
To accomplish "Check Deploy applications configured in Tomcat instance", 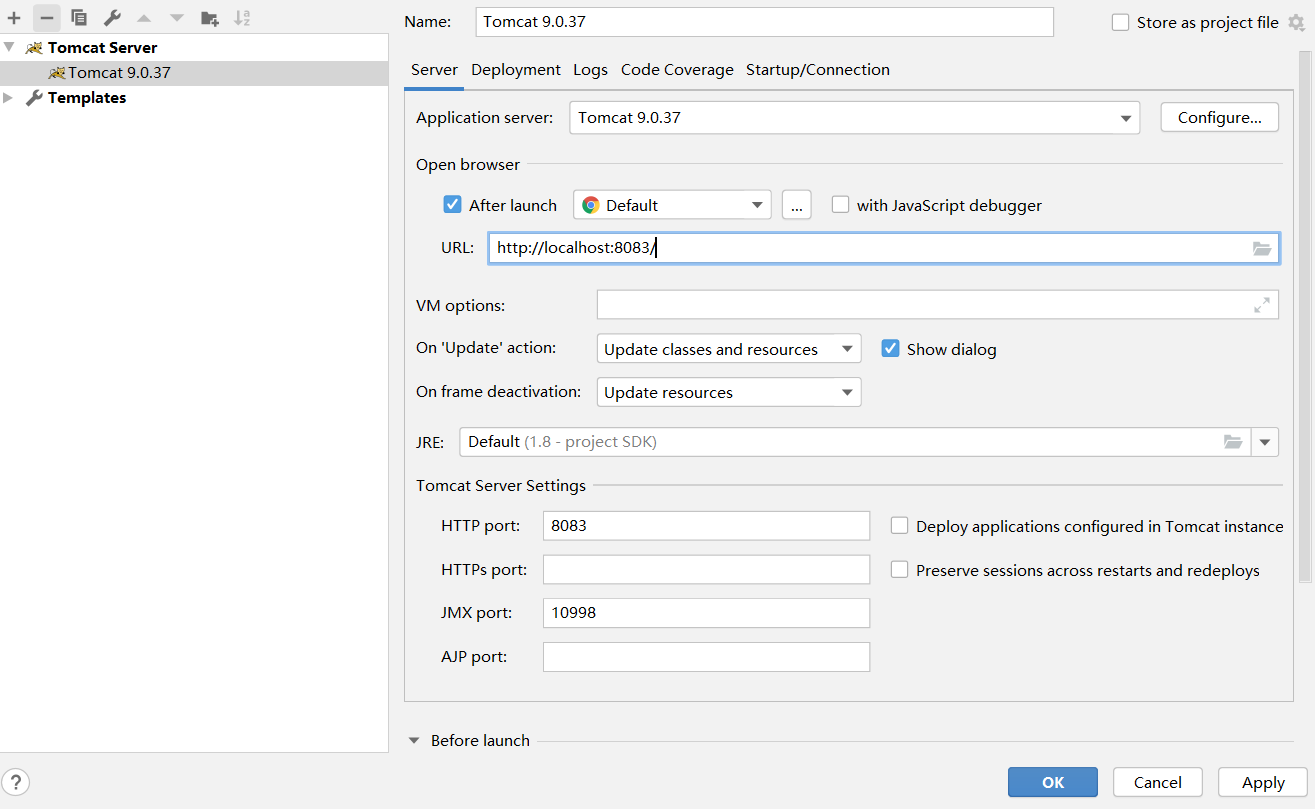I will 899,525.
